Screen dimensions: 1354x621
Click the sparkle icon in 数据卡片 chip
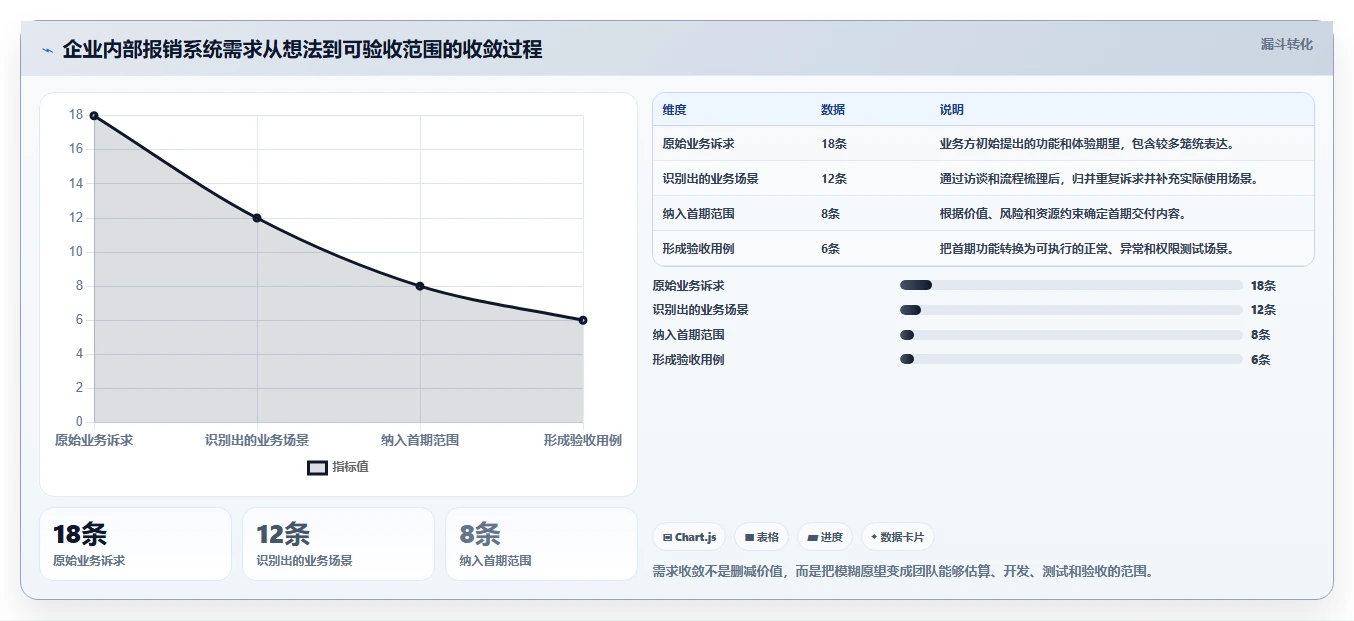pyautogui.click(x=874, y=537)
